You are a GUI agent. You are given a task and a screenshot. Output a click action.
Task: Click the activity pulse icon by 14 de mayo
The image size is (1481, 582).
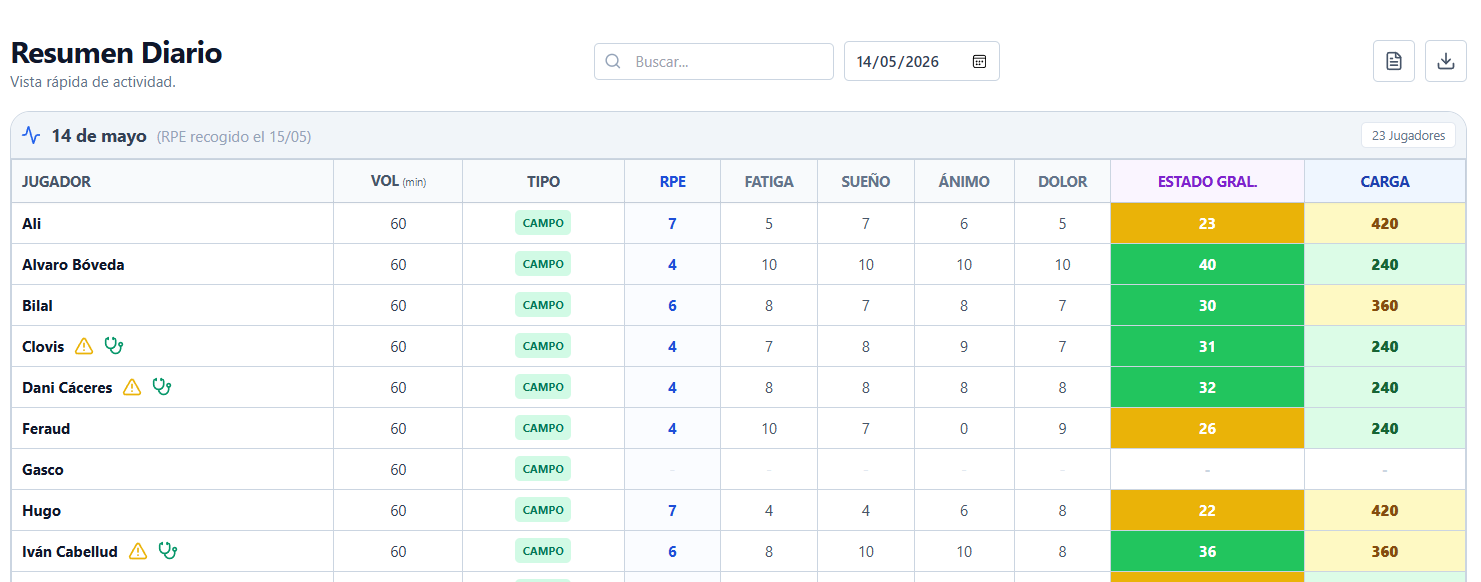[x=31, y=135]
